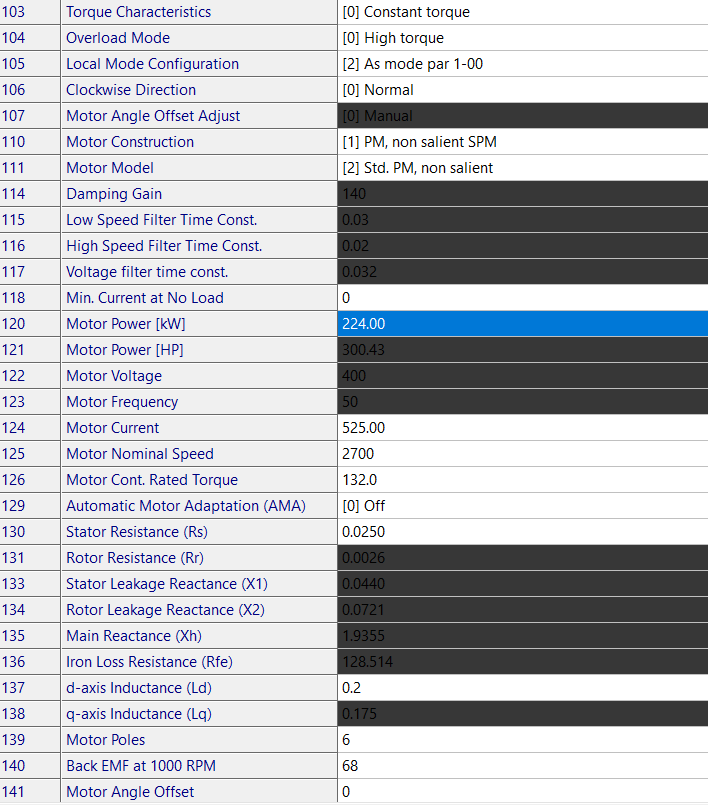Select the Clockwise Direction parameter name
Viewport: 708px width, 806px height.
[x=131, y=90]
